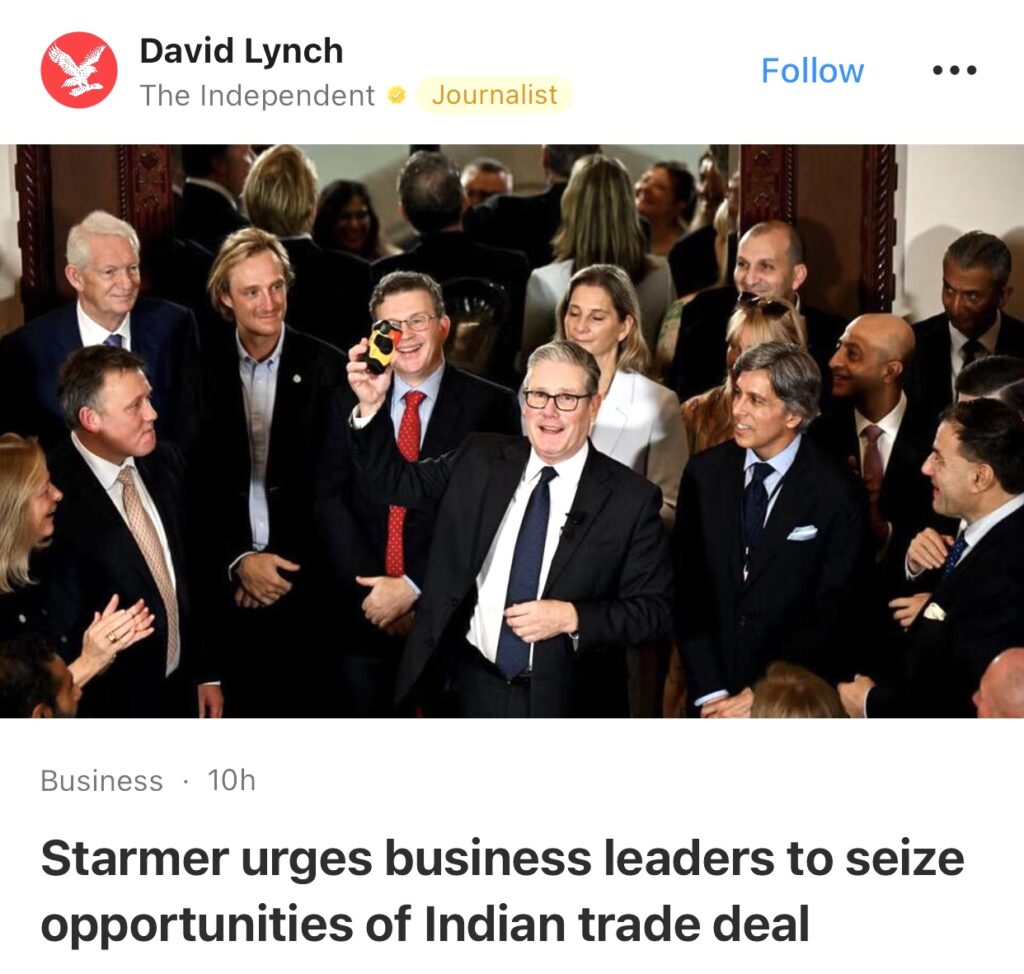Image resolution: width=1024 pixels, height=974 pixels.
Task: Open the three-dot more options menu
Action: tap(955, 70)
